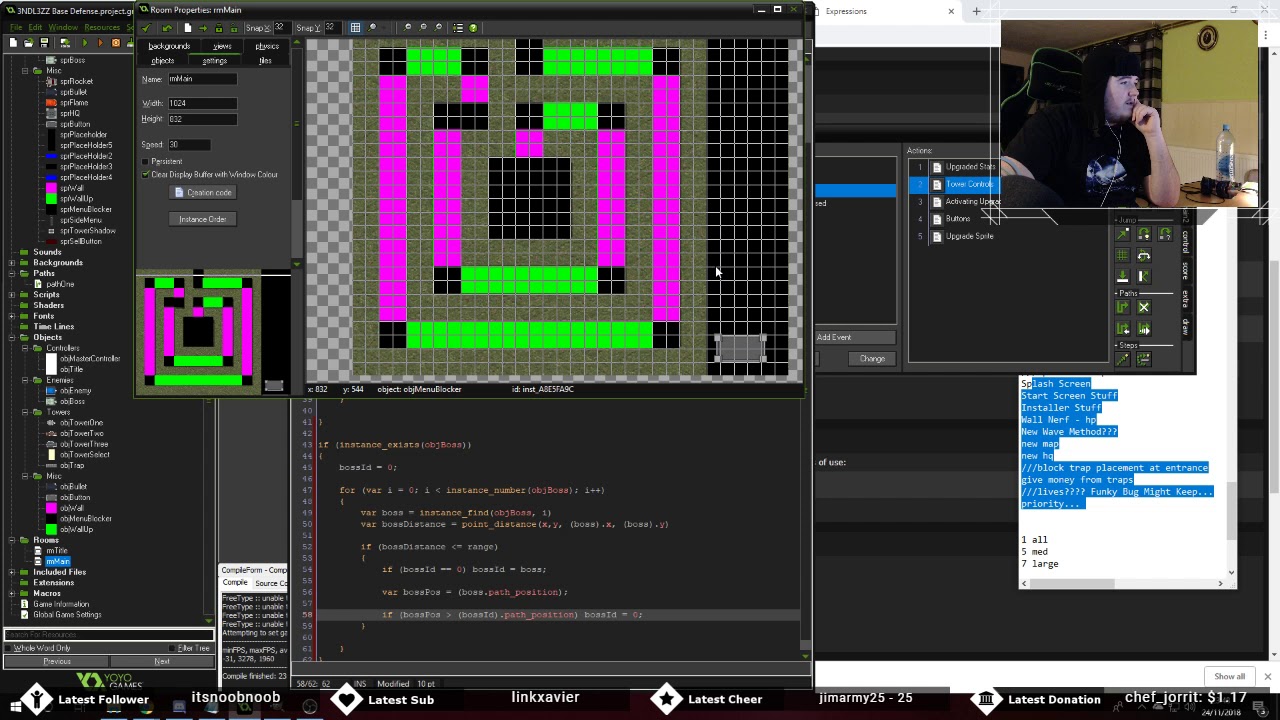Expand the Backgrounds folder in resource tree
Image resolution: width=1280 pixels, height=720 pixels.
[12, 262]
